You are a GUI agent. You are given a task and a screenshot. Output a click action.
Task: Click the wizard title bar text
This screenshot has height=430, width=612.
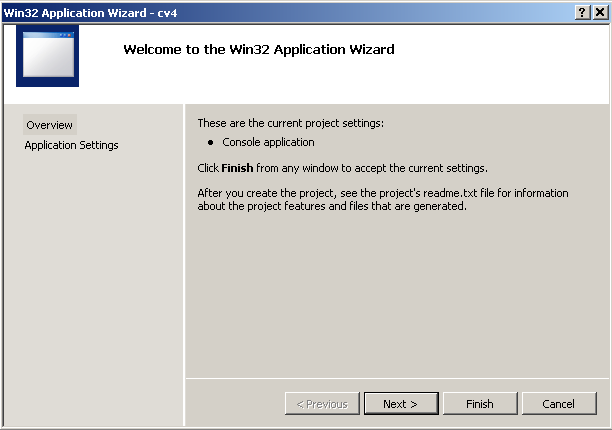90,13
